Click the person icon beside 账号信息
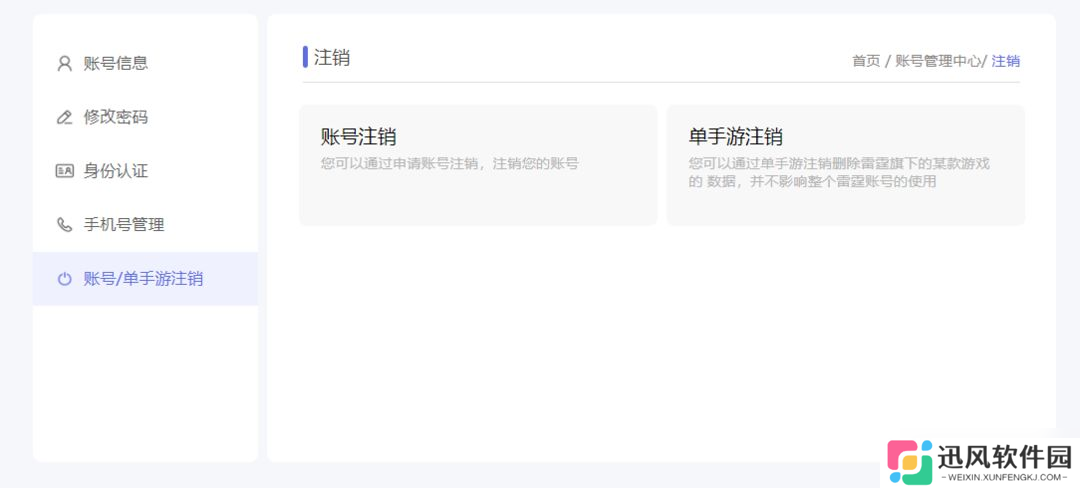The image size is (1080, 488). pyautogui.click(x=64, y=63)
